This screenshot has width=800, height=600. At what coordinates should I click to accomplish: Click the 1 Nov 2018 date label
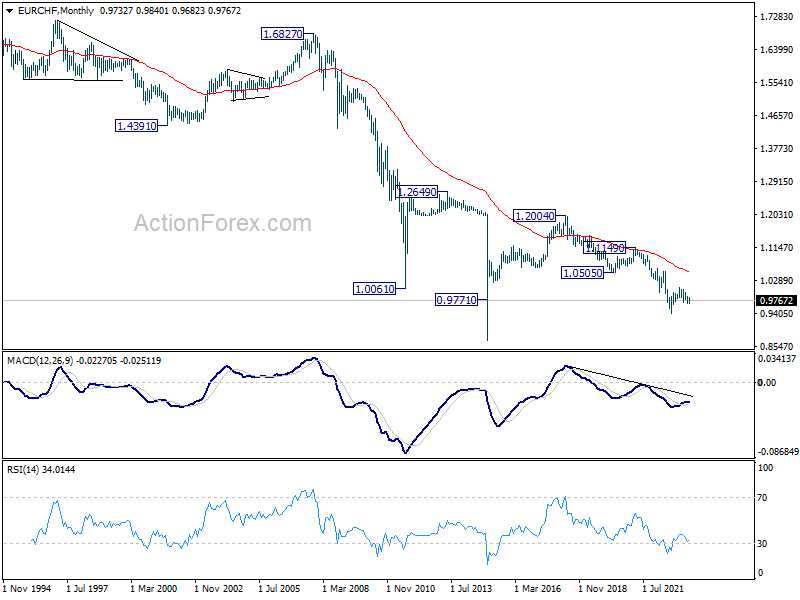[x=603, y=588]
